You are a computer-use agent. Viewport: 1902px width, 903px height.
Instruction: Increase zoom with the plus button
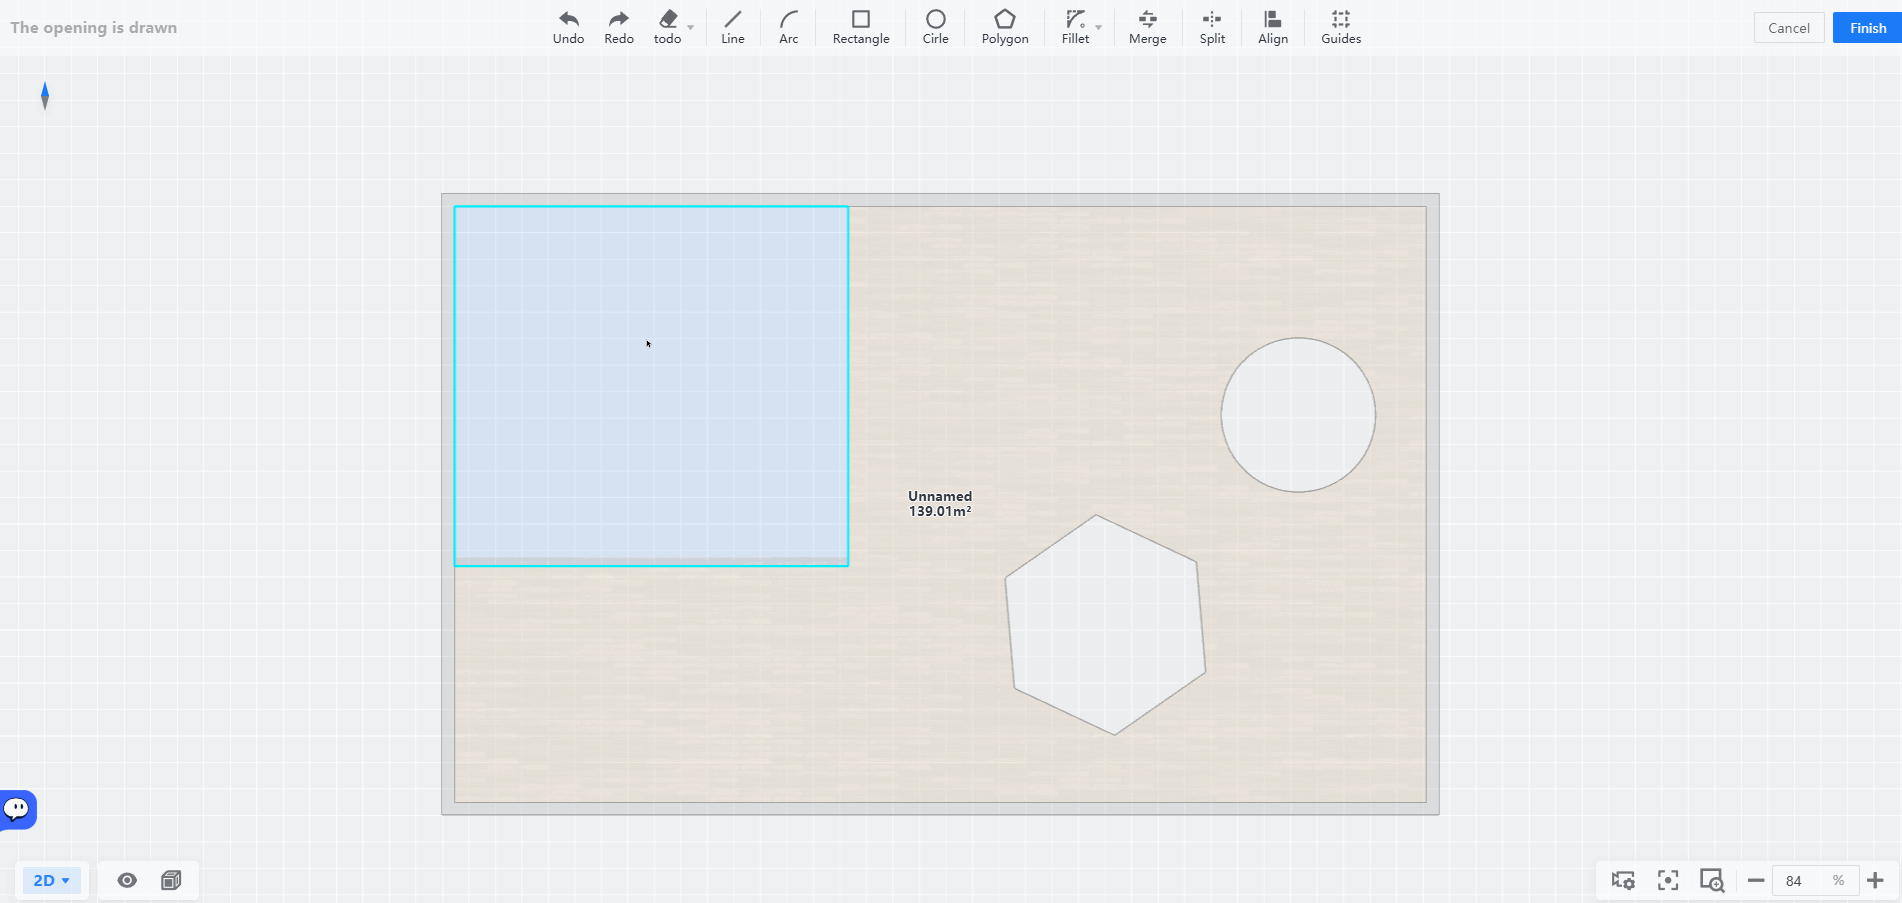(1875, 880)
